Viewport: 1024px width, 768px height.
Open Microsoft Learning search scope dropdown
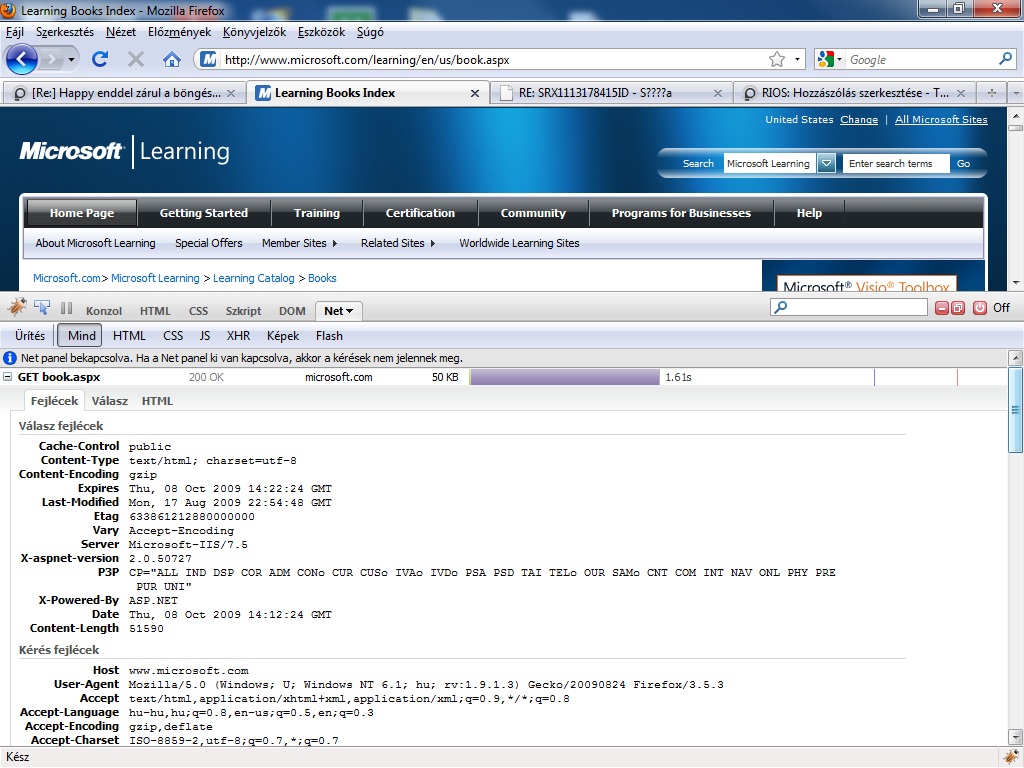click(x=826, y=163)
